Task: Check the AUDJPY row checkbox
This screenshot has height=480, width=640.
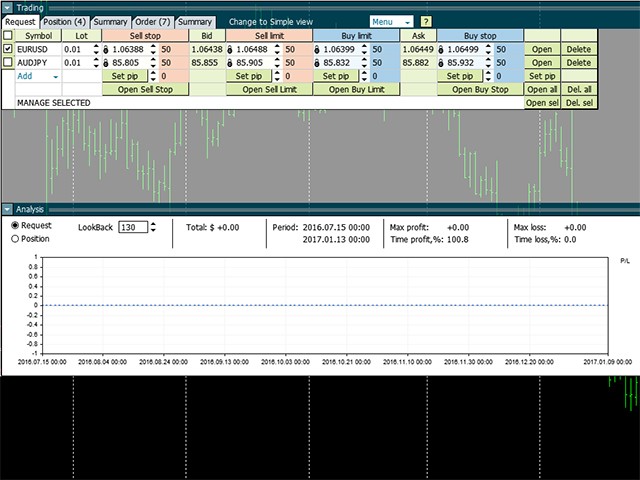Action: pyautogui.click(x=9, y=62)
